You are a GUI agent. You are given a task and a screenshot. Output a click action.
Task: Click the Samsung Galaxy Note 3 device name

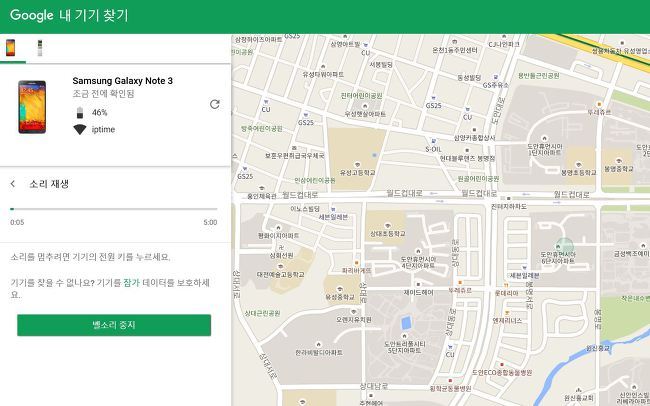(x=123, y=81)
